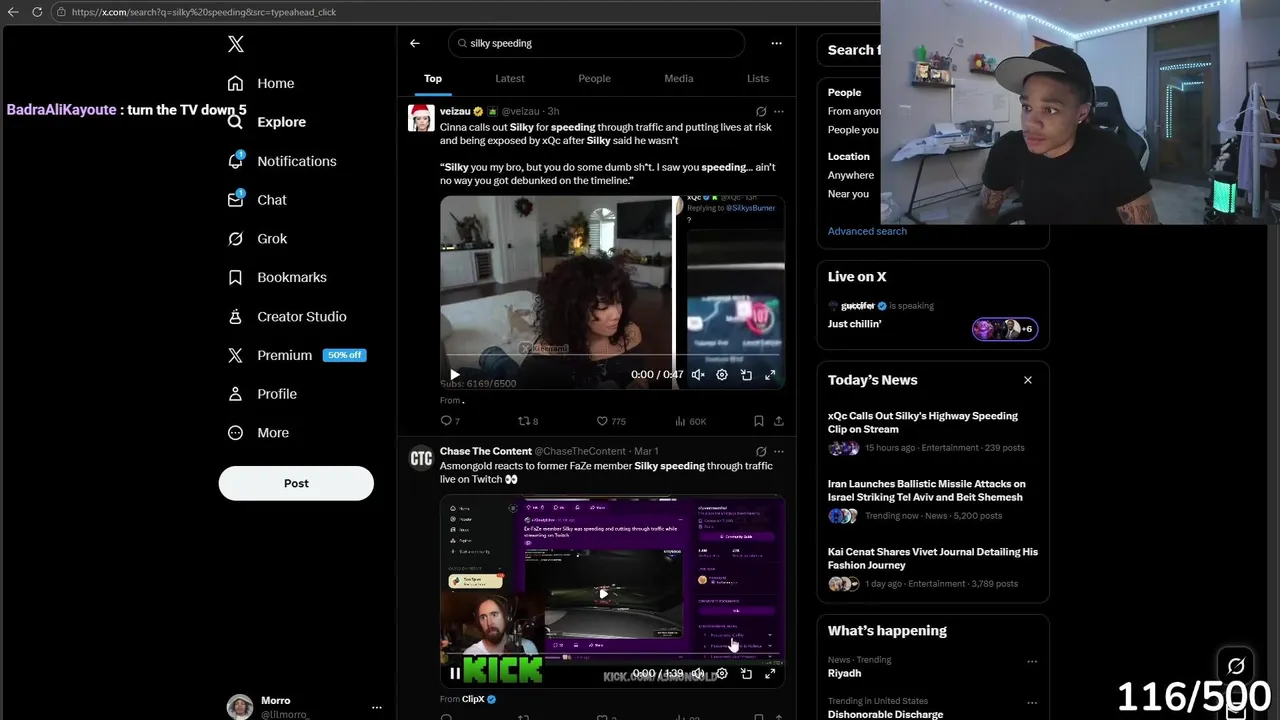
Task: Open more options on Chase The Content post
Action: pyautogui.click(x=779, y=451)
